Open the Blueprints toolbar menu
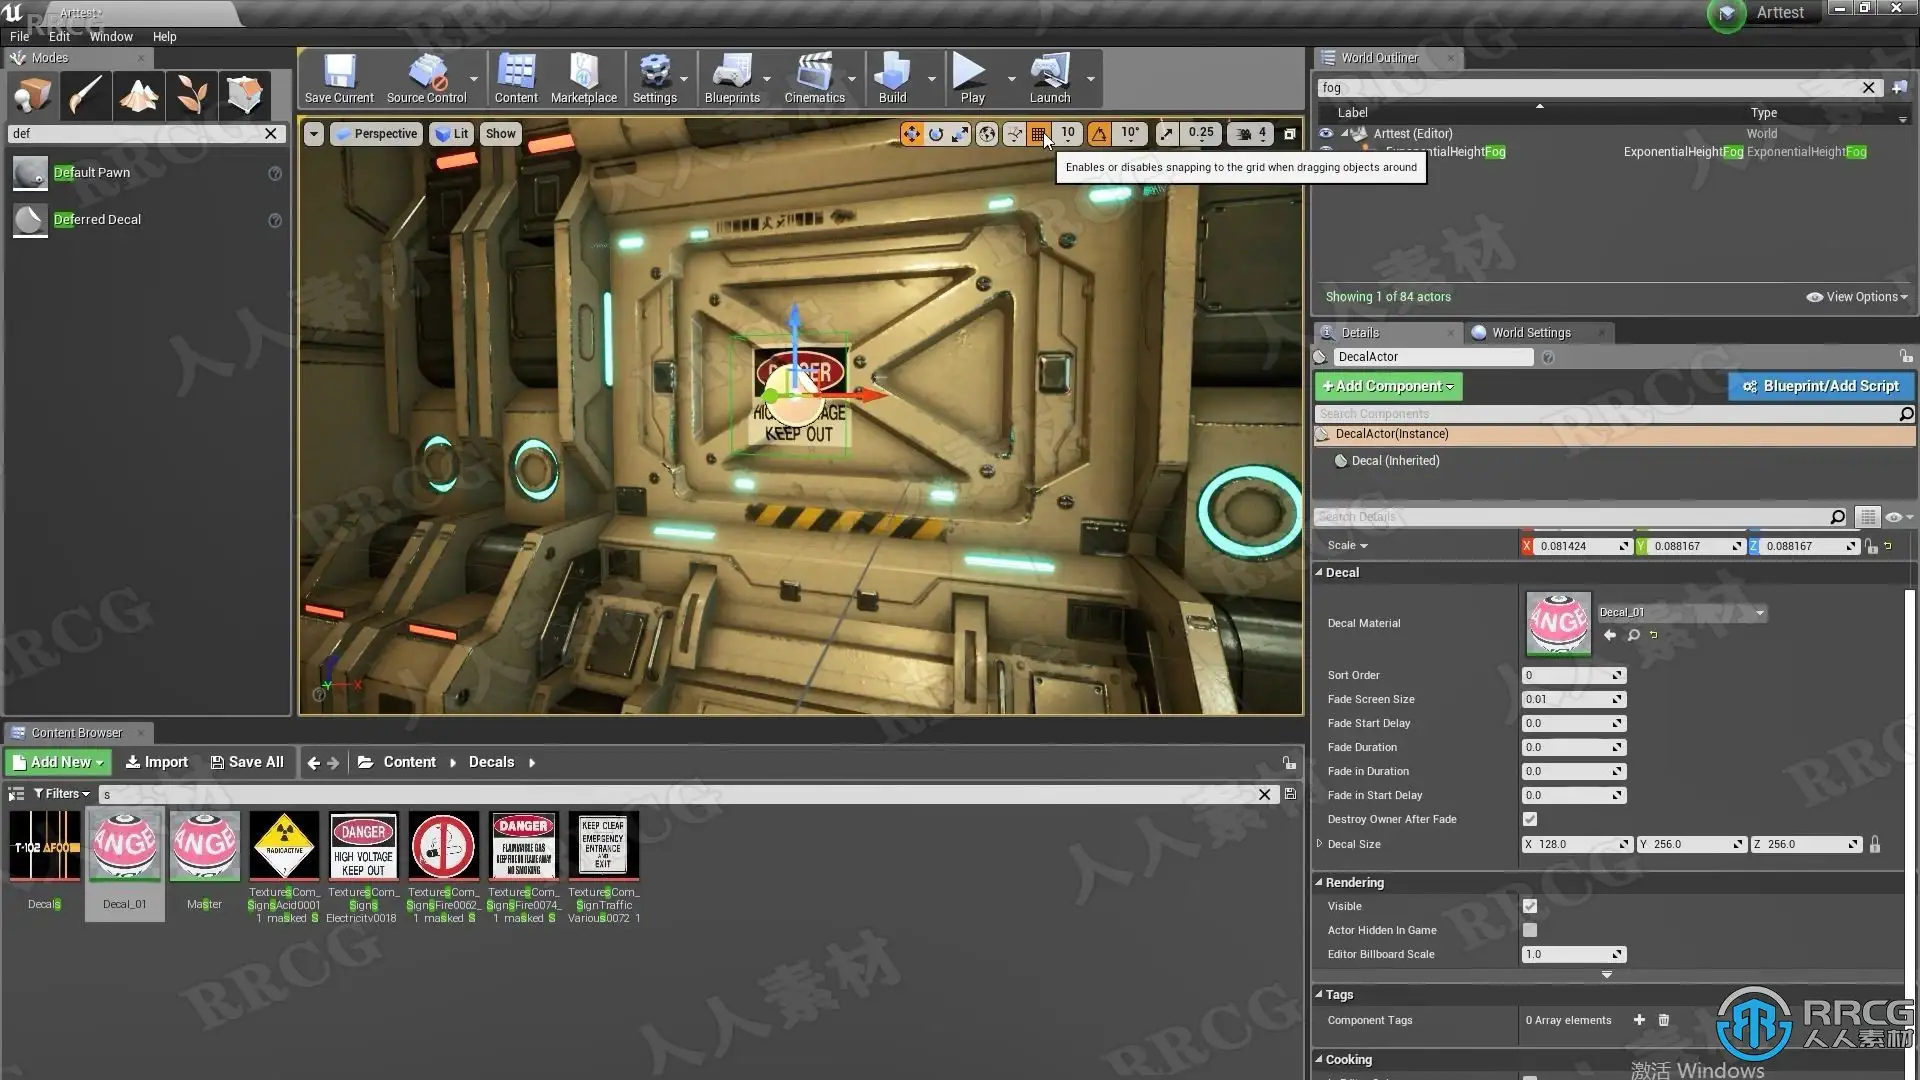 tap(731, 78)
